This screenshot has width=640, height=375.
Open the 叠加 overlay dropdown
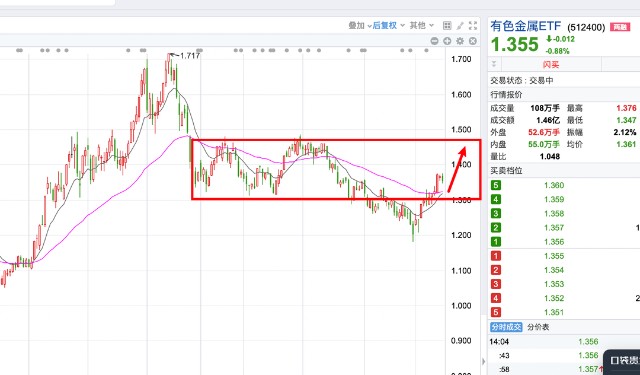coord(360,26)
